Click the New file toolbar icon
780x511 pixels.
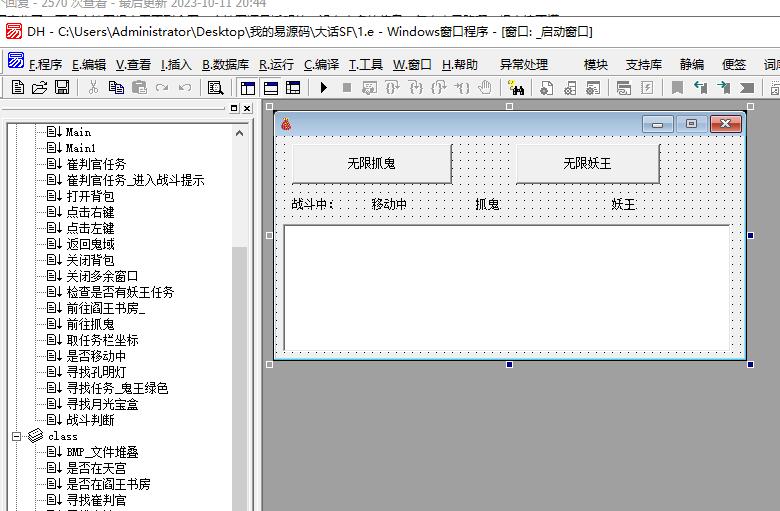coord(18,88)
